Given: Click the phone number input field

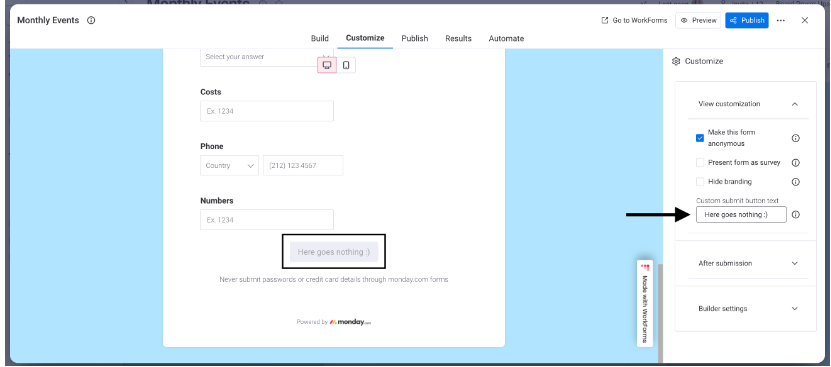Looking at the screenshot, I should 303,165.
